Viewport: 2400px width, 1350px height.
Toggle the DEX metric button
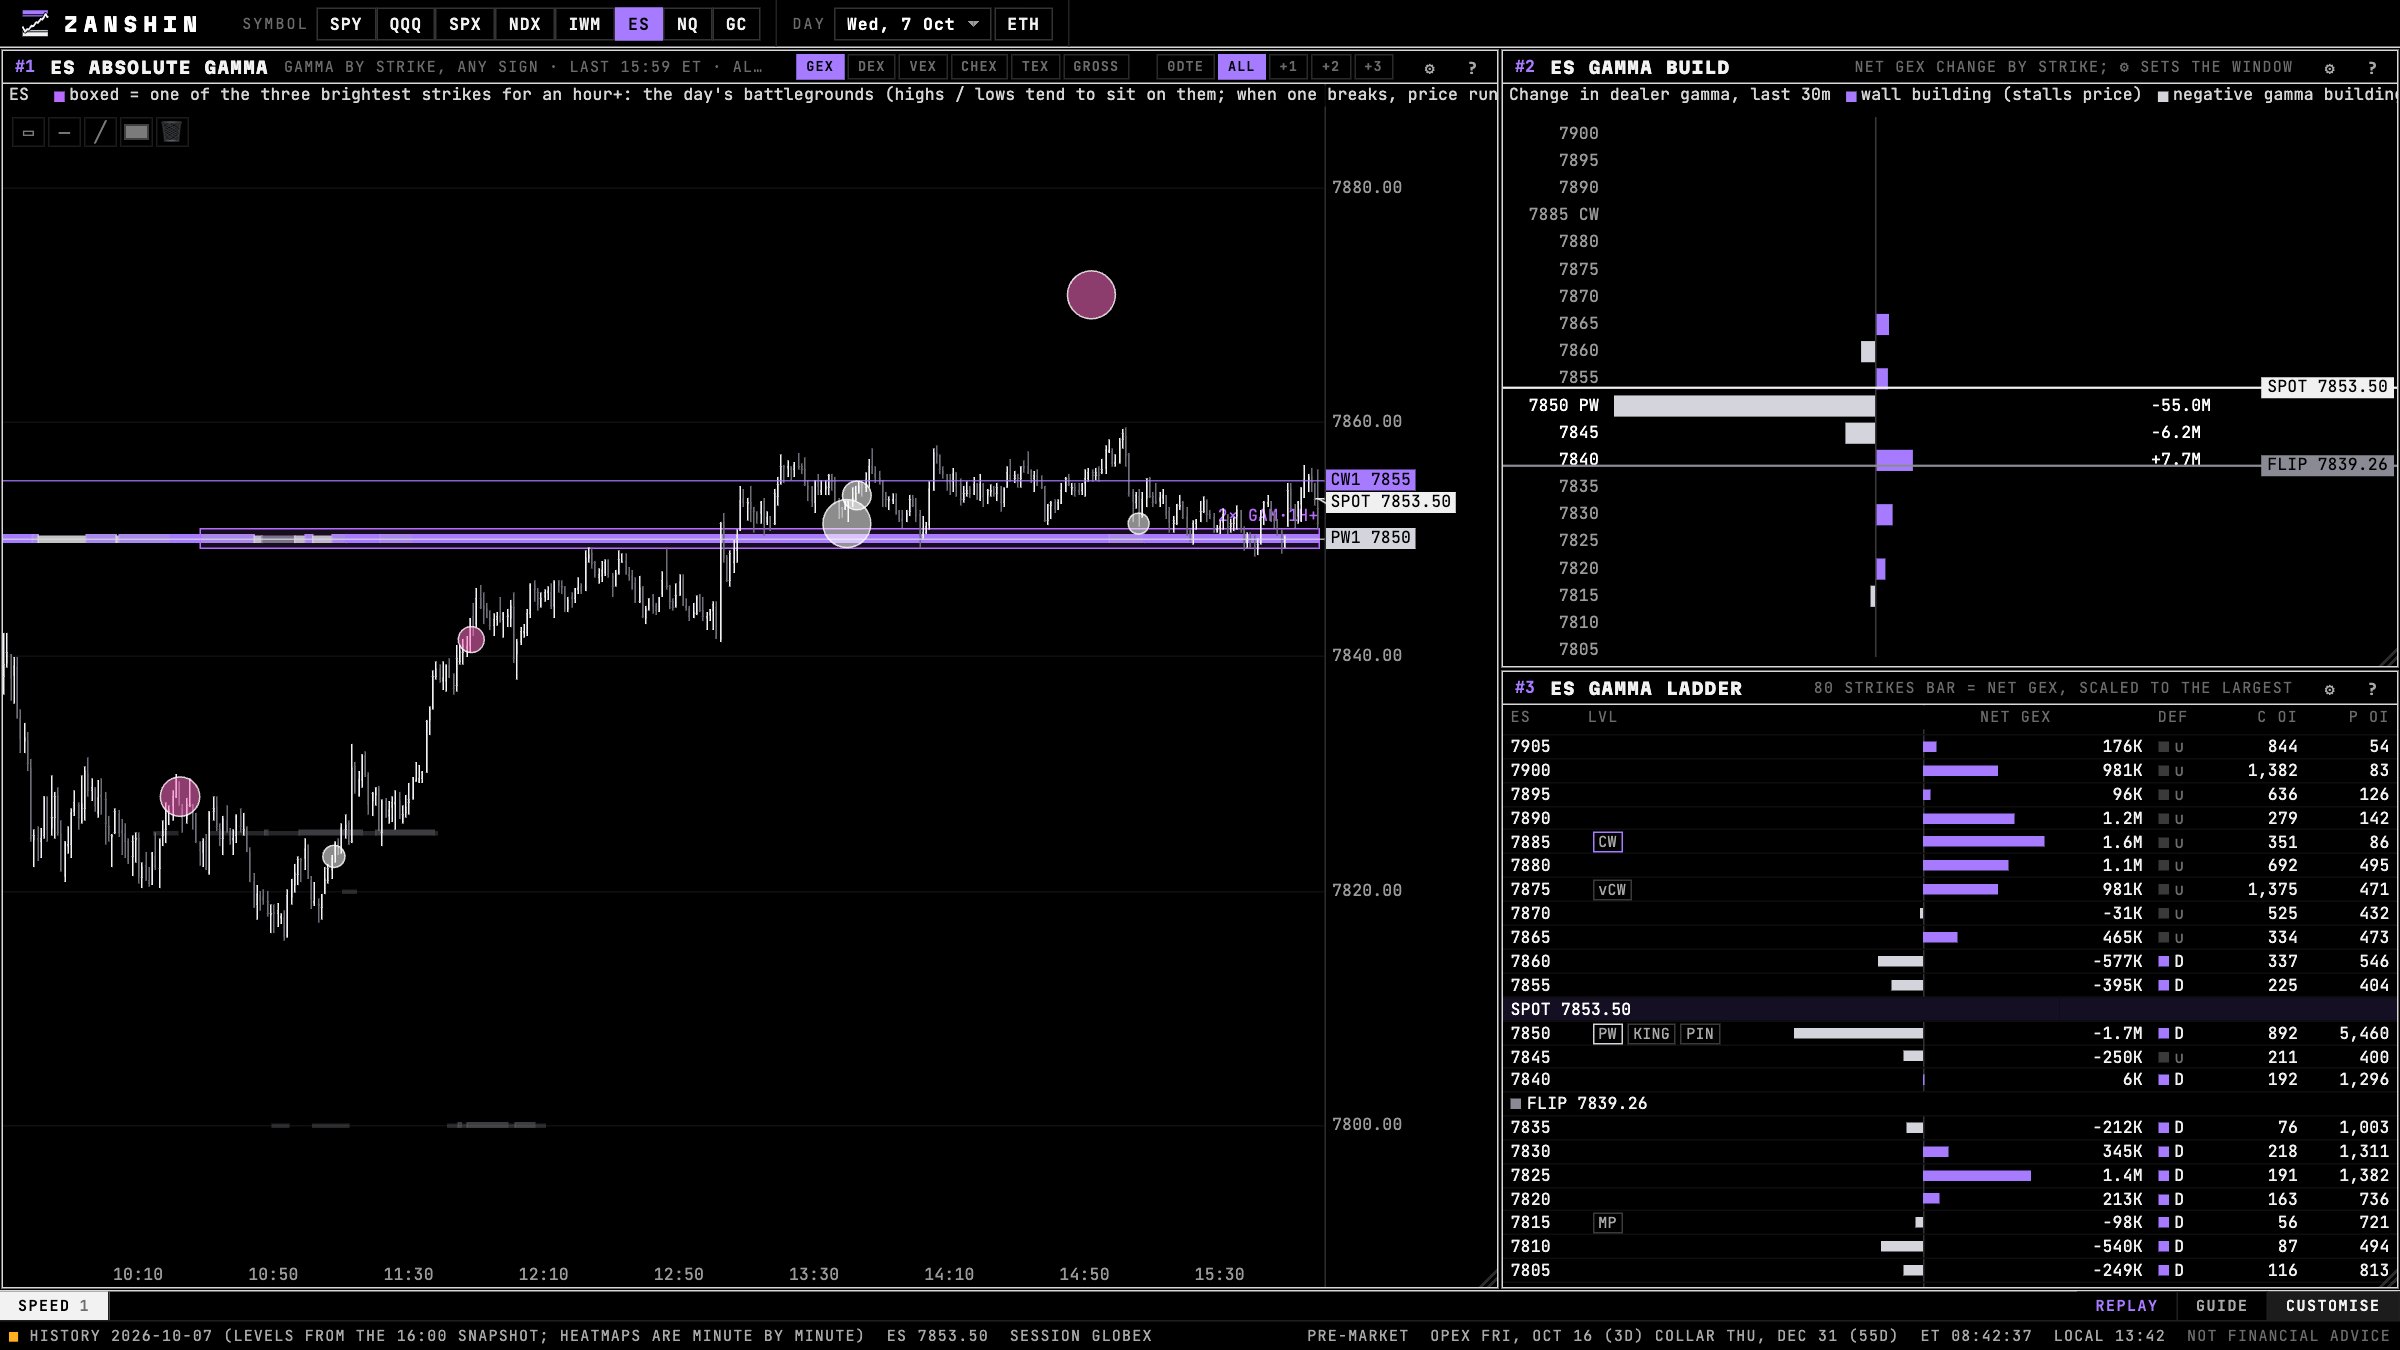(x=871, y=67)
